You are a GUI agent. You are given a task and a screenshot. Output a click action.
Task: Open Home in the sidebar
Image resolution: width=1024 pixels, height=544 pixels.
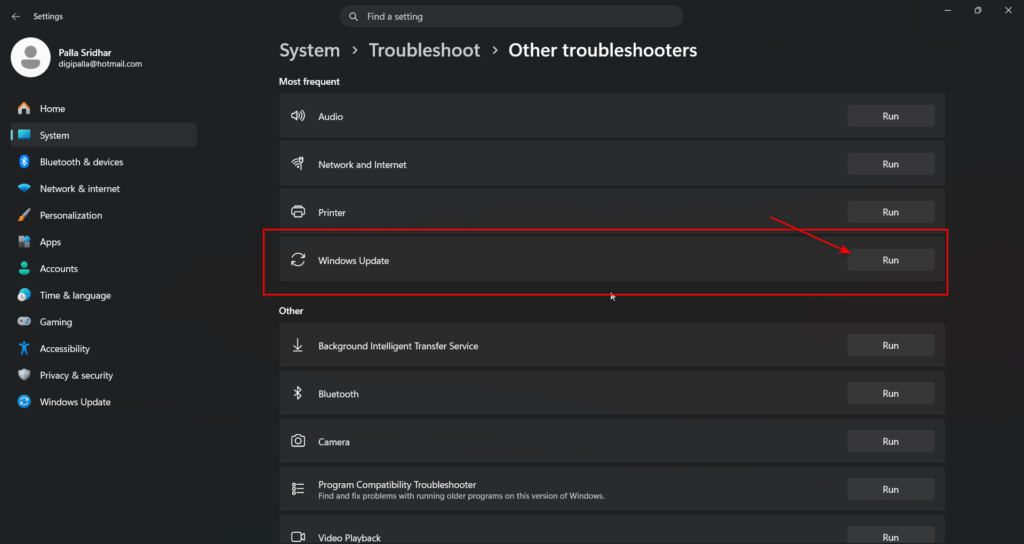[104, 108]
